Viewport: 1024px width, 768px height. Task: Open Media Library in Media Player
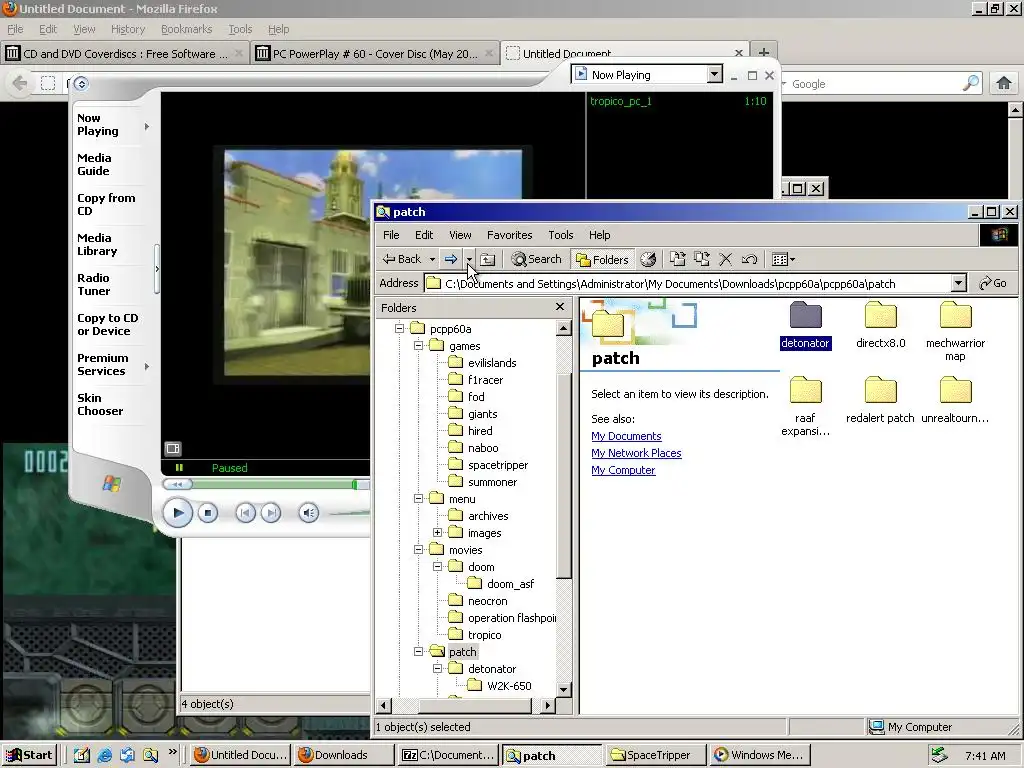(97, 244)
